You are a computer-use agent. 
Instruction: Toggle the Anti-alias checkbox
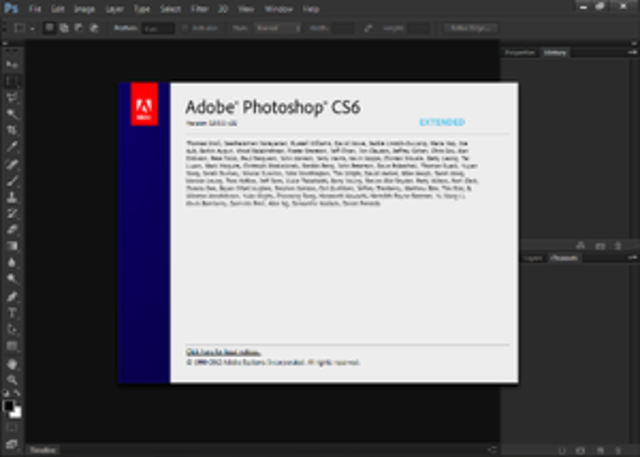184,28
